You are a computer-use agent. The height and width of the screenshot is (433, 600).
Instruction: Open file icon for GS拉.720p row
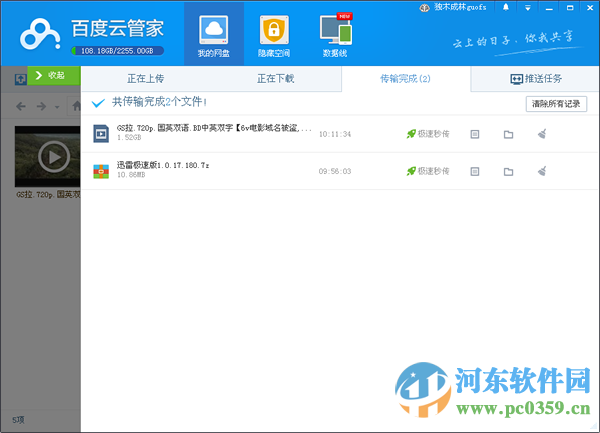click(474, 134)
